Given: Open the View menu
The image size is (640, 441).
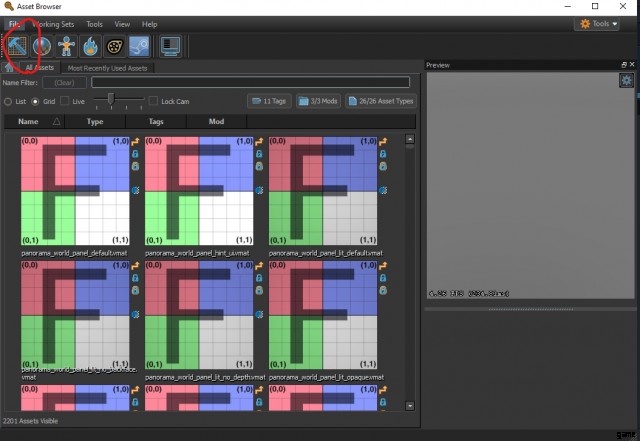Looking at the screenshot, I should pos(122,23).
